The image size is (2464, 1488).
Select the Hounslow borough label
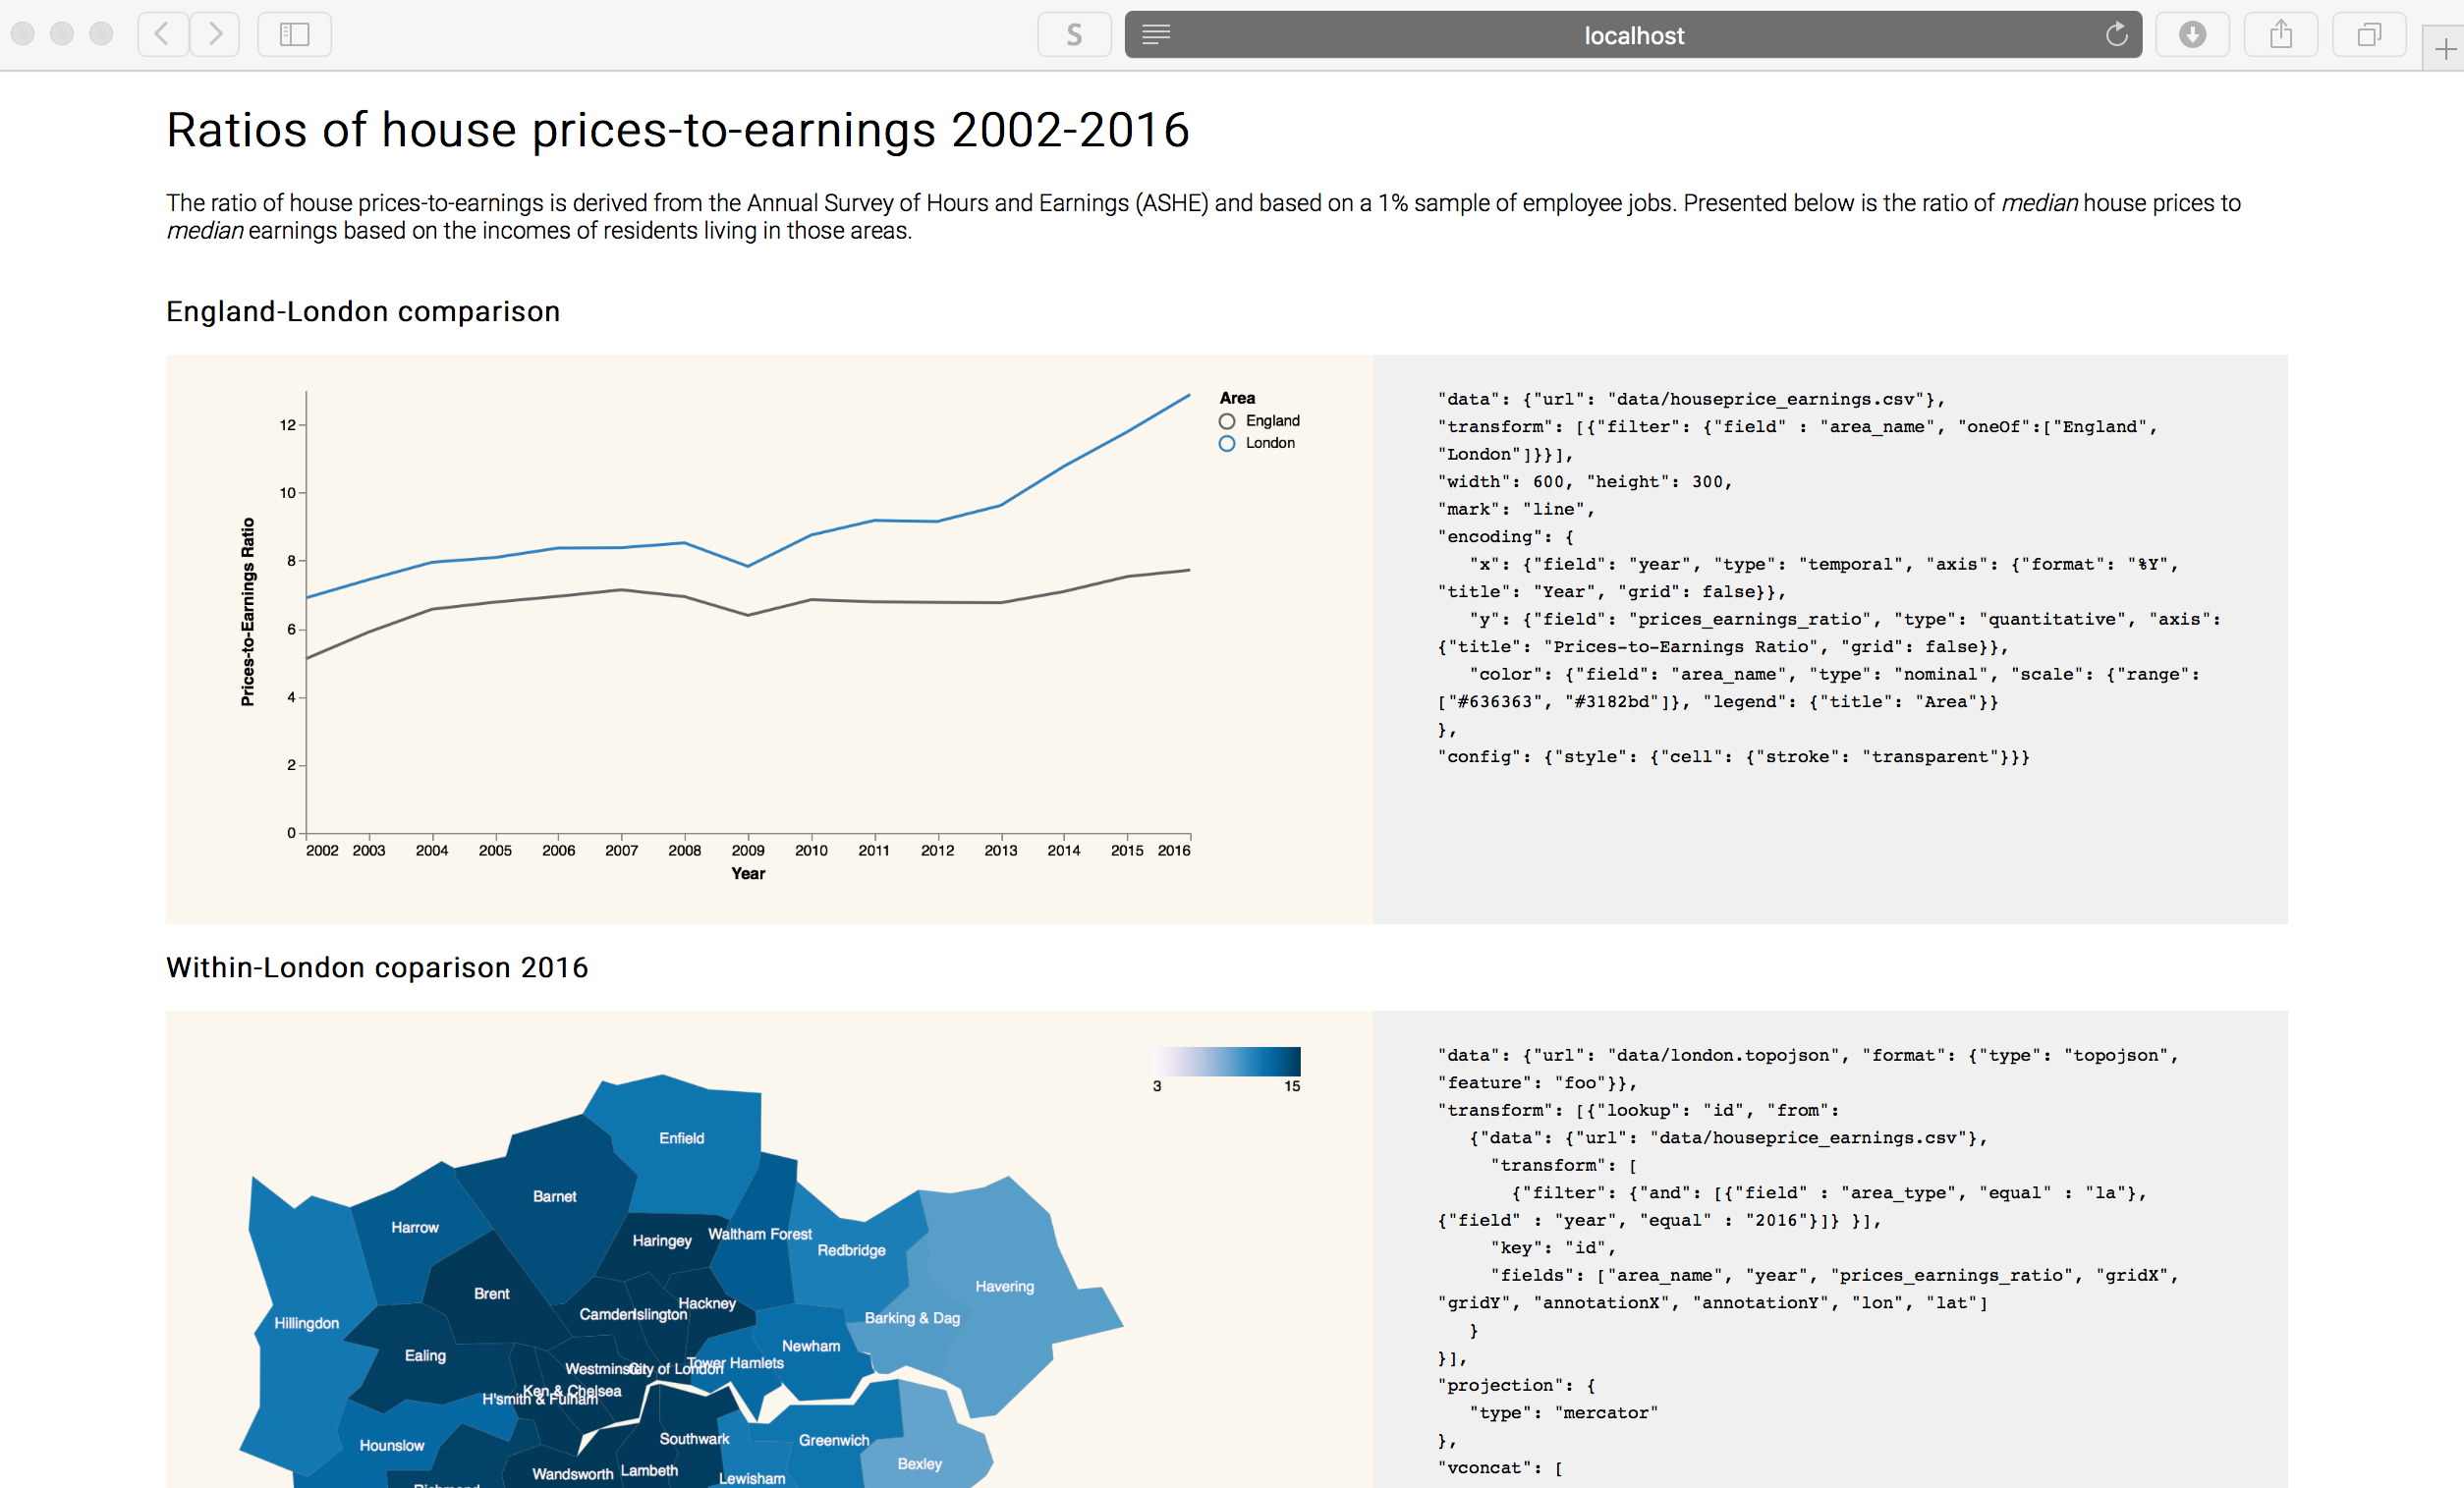(x=392, y=1445)
